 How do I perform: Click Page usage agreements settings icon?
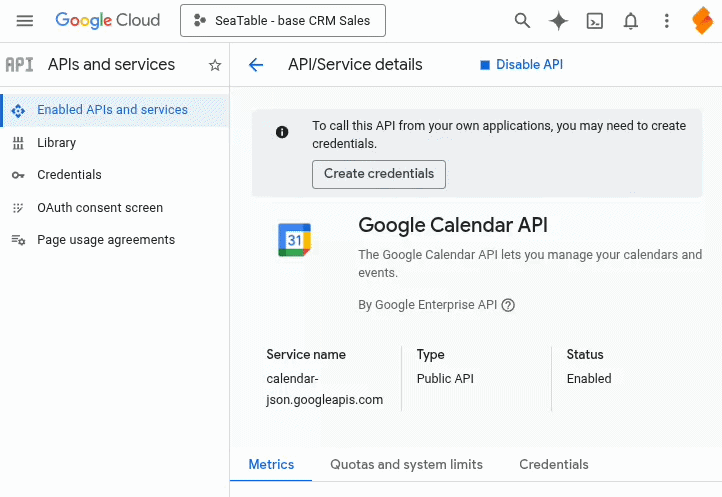coord(18,240)
